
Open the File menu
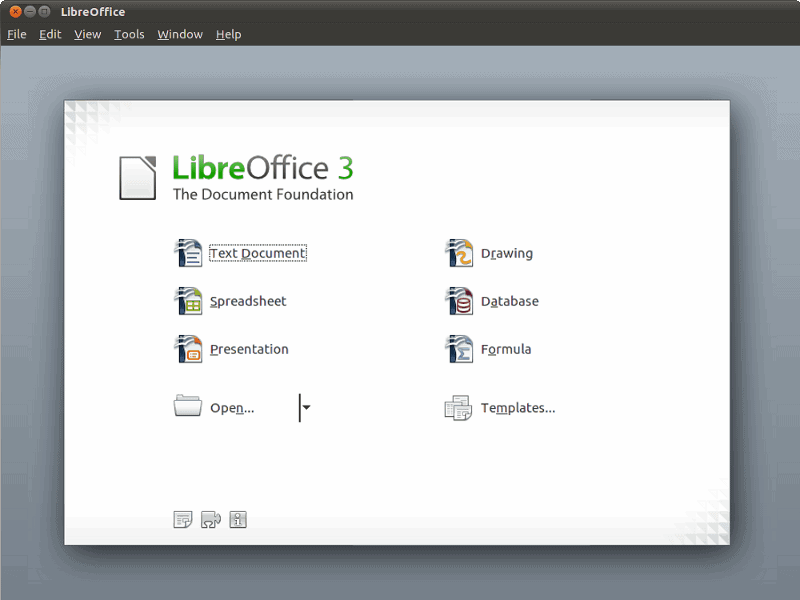[16, 33]
